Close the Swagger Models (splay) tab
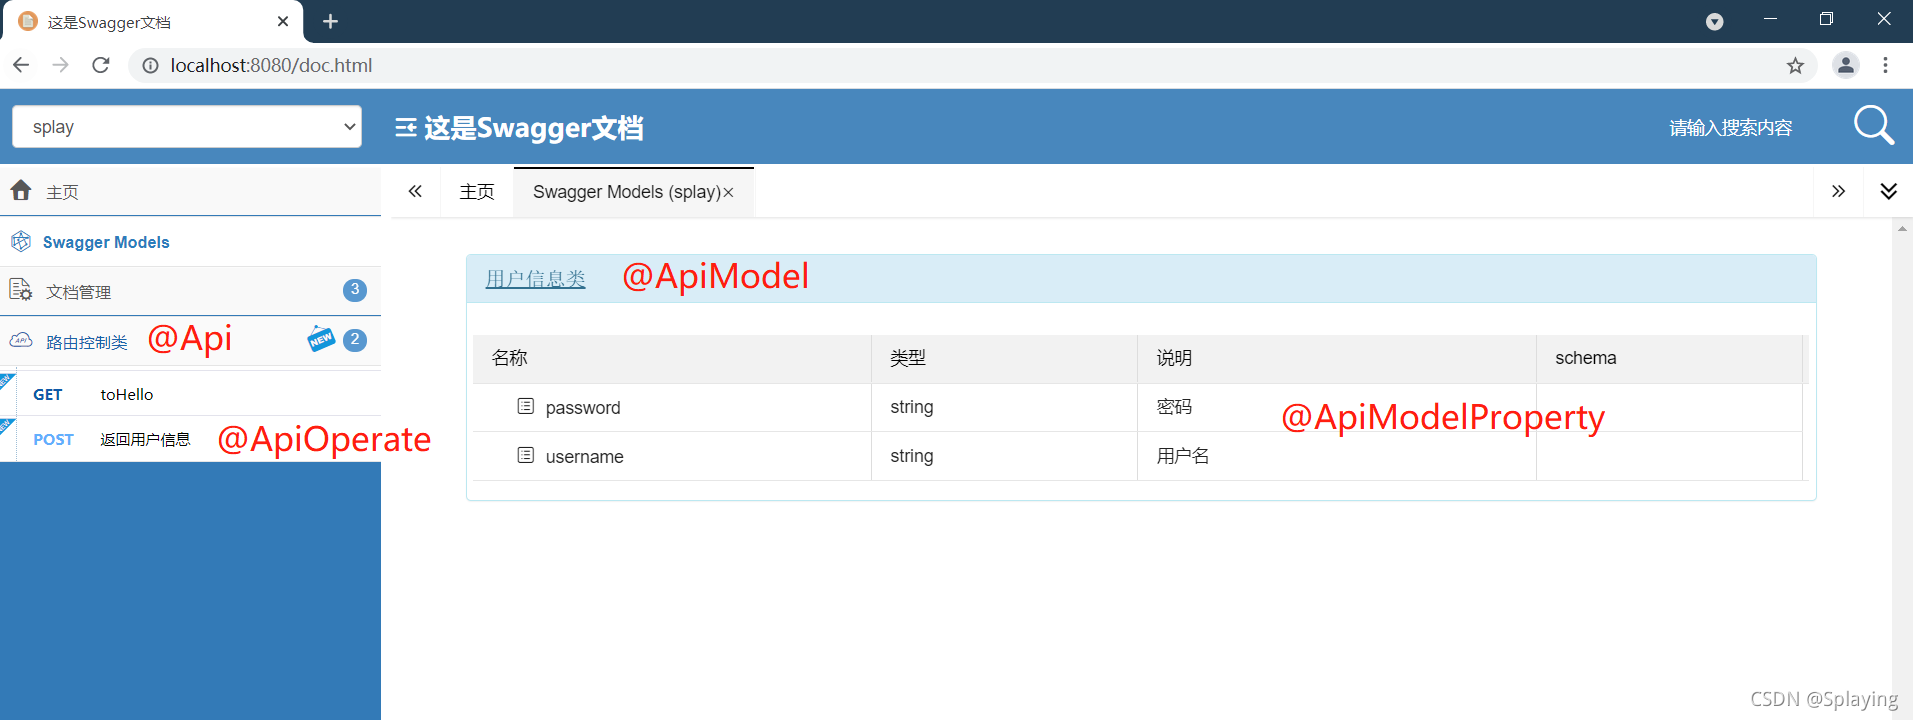 729,193
